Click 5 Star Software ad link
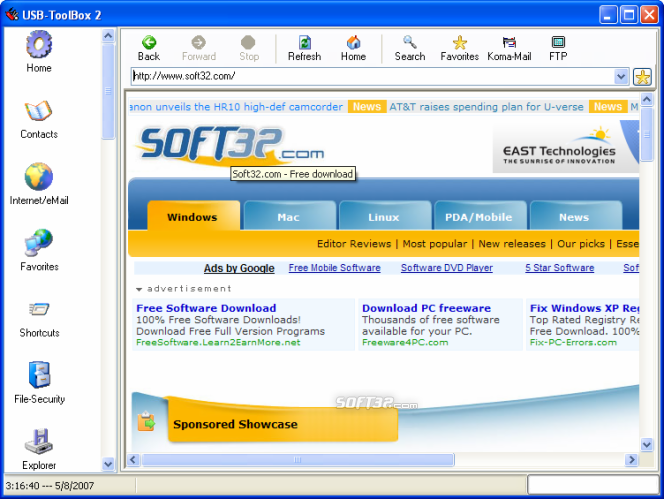664x499 pixels. coord(559,268)
